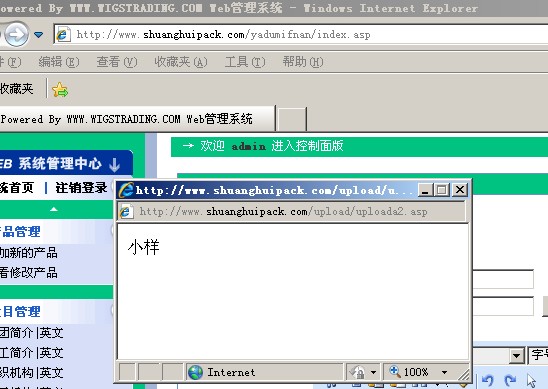Click the upper form text field behind popup
Screen dimensions: 548x389
503,279
